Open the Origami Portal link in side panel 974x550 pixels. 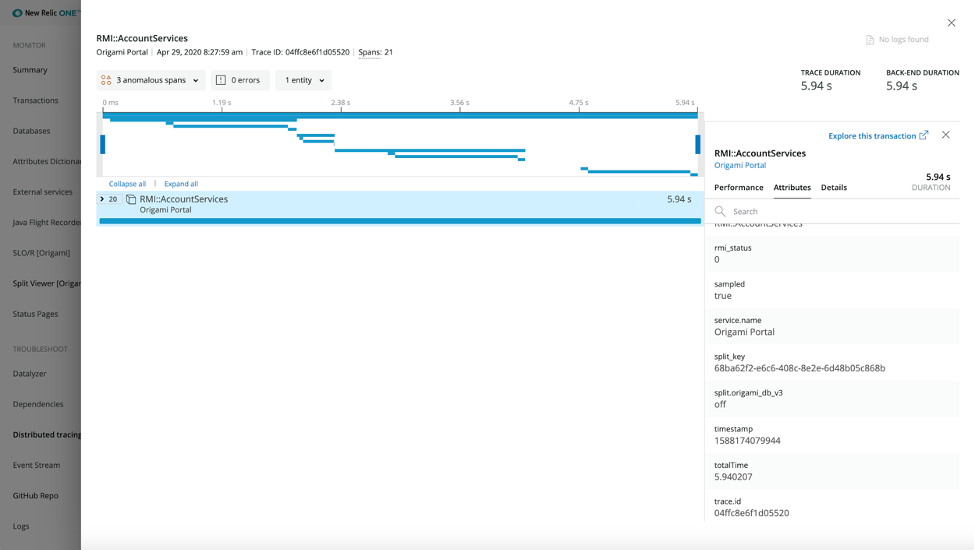740,165
